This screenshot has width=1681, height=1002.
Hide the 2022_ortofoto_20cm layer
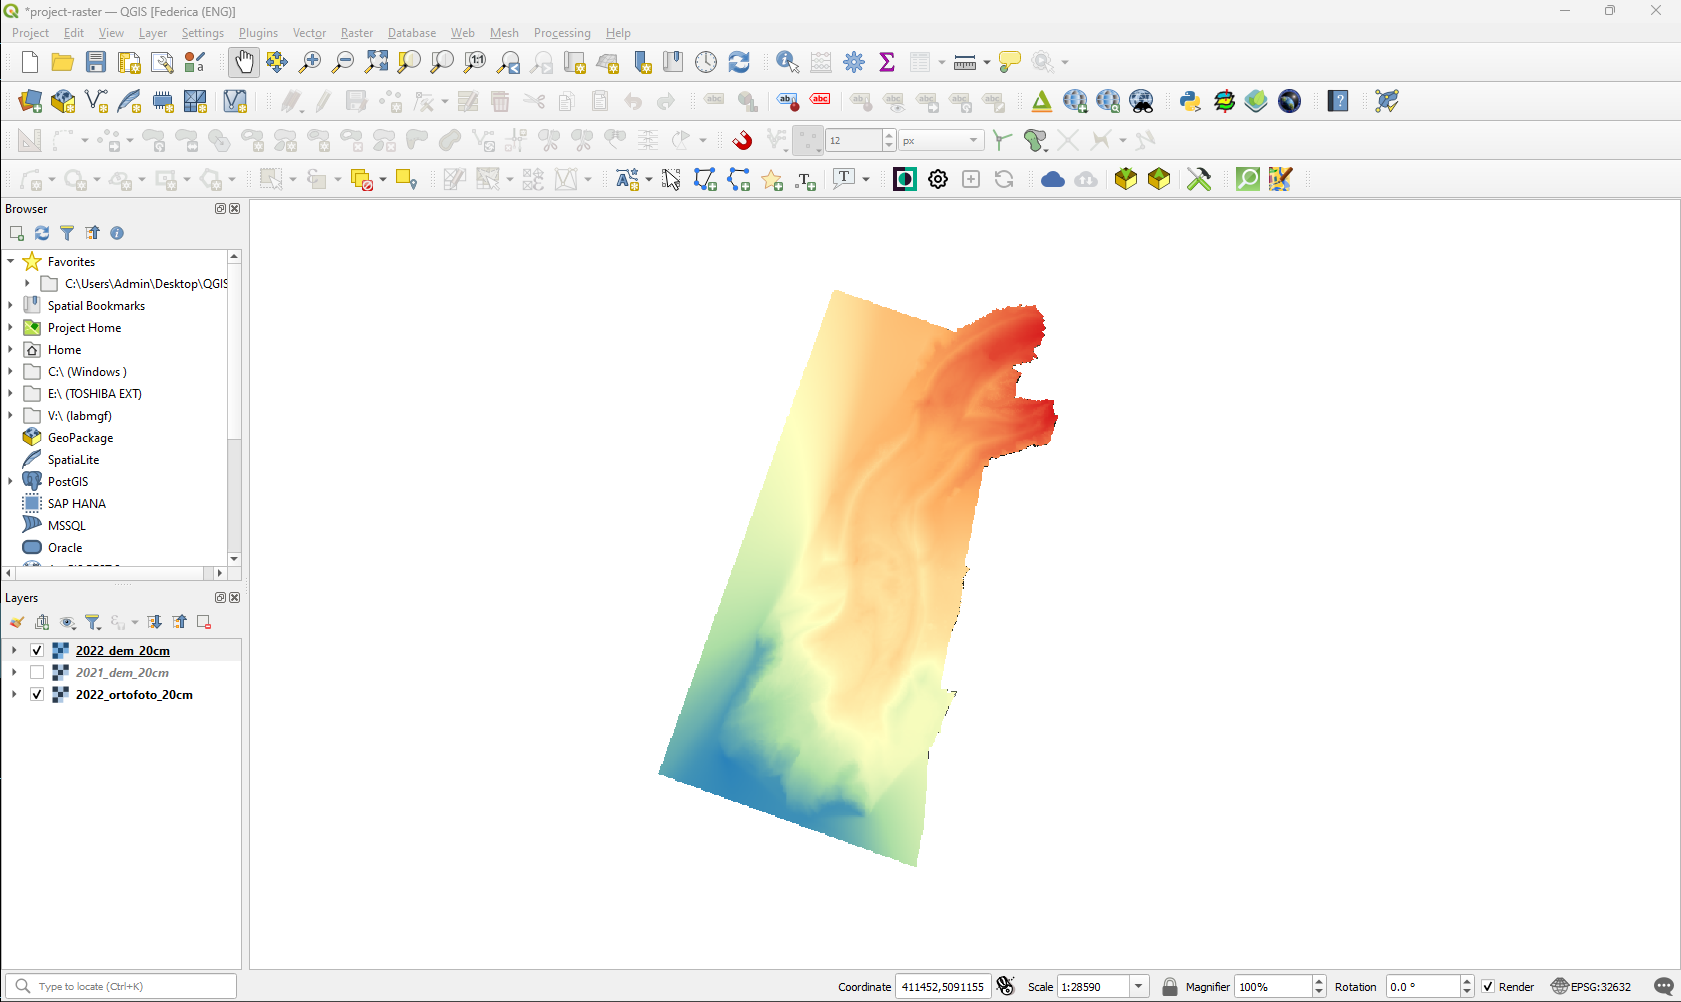(37, 695)
